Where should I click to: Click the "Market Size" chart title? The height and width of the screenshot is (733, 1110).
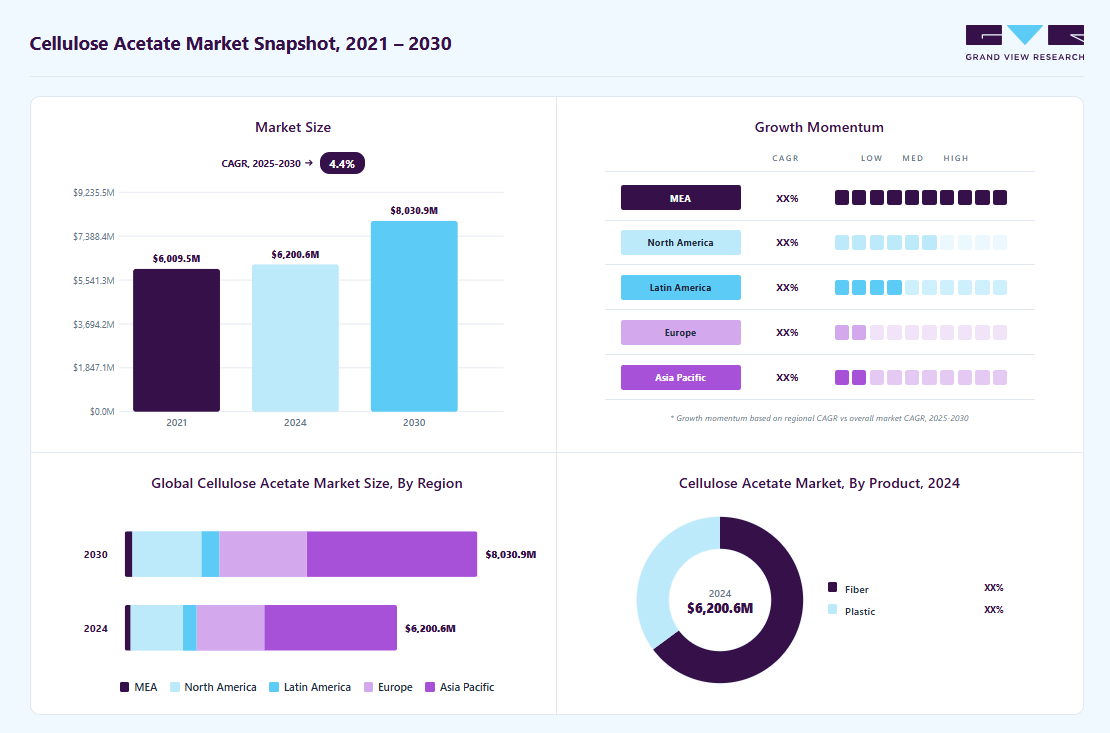293,127
